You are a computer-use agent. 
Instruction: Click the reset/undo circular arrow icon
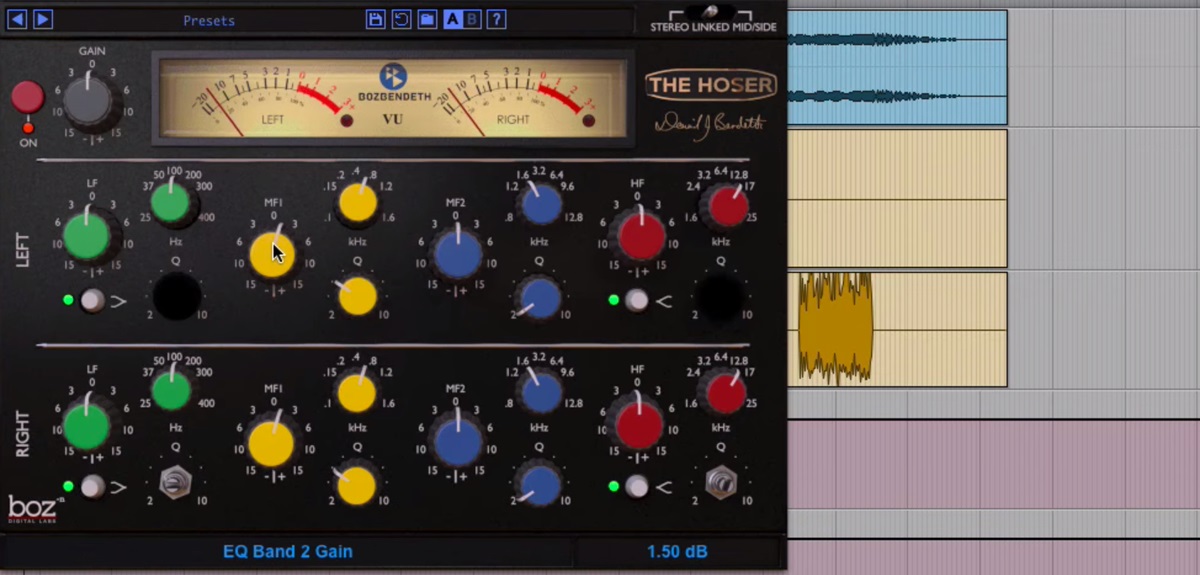point(401,19)
